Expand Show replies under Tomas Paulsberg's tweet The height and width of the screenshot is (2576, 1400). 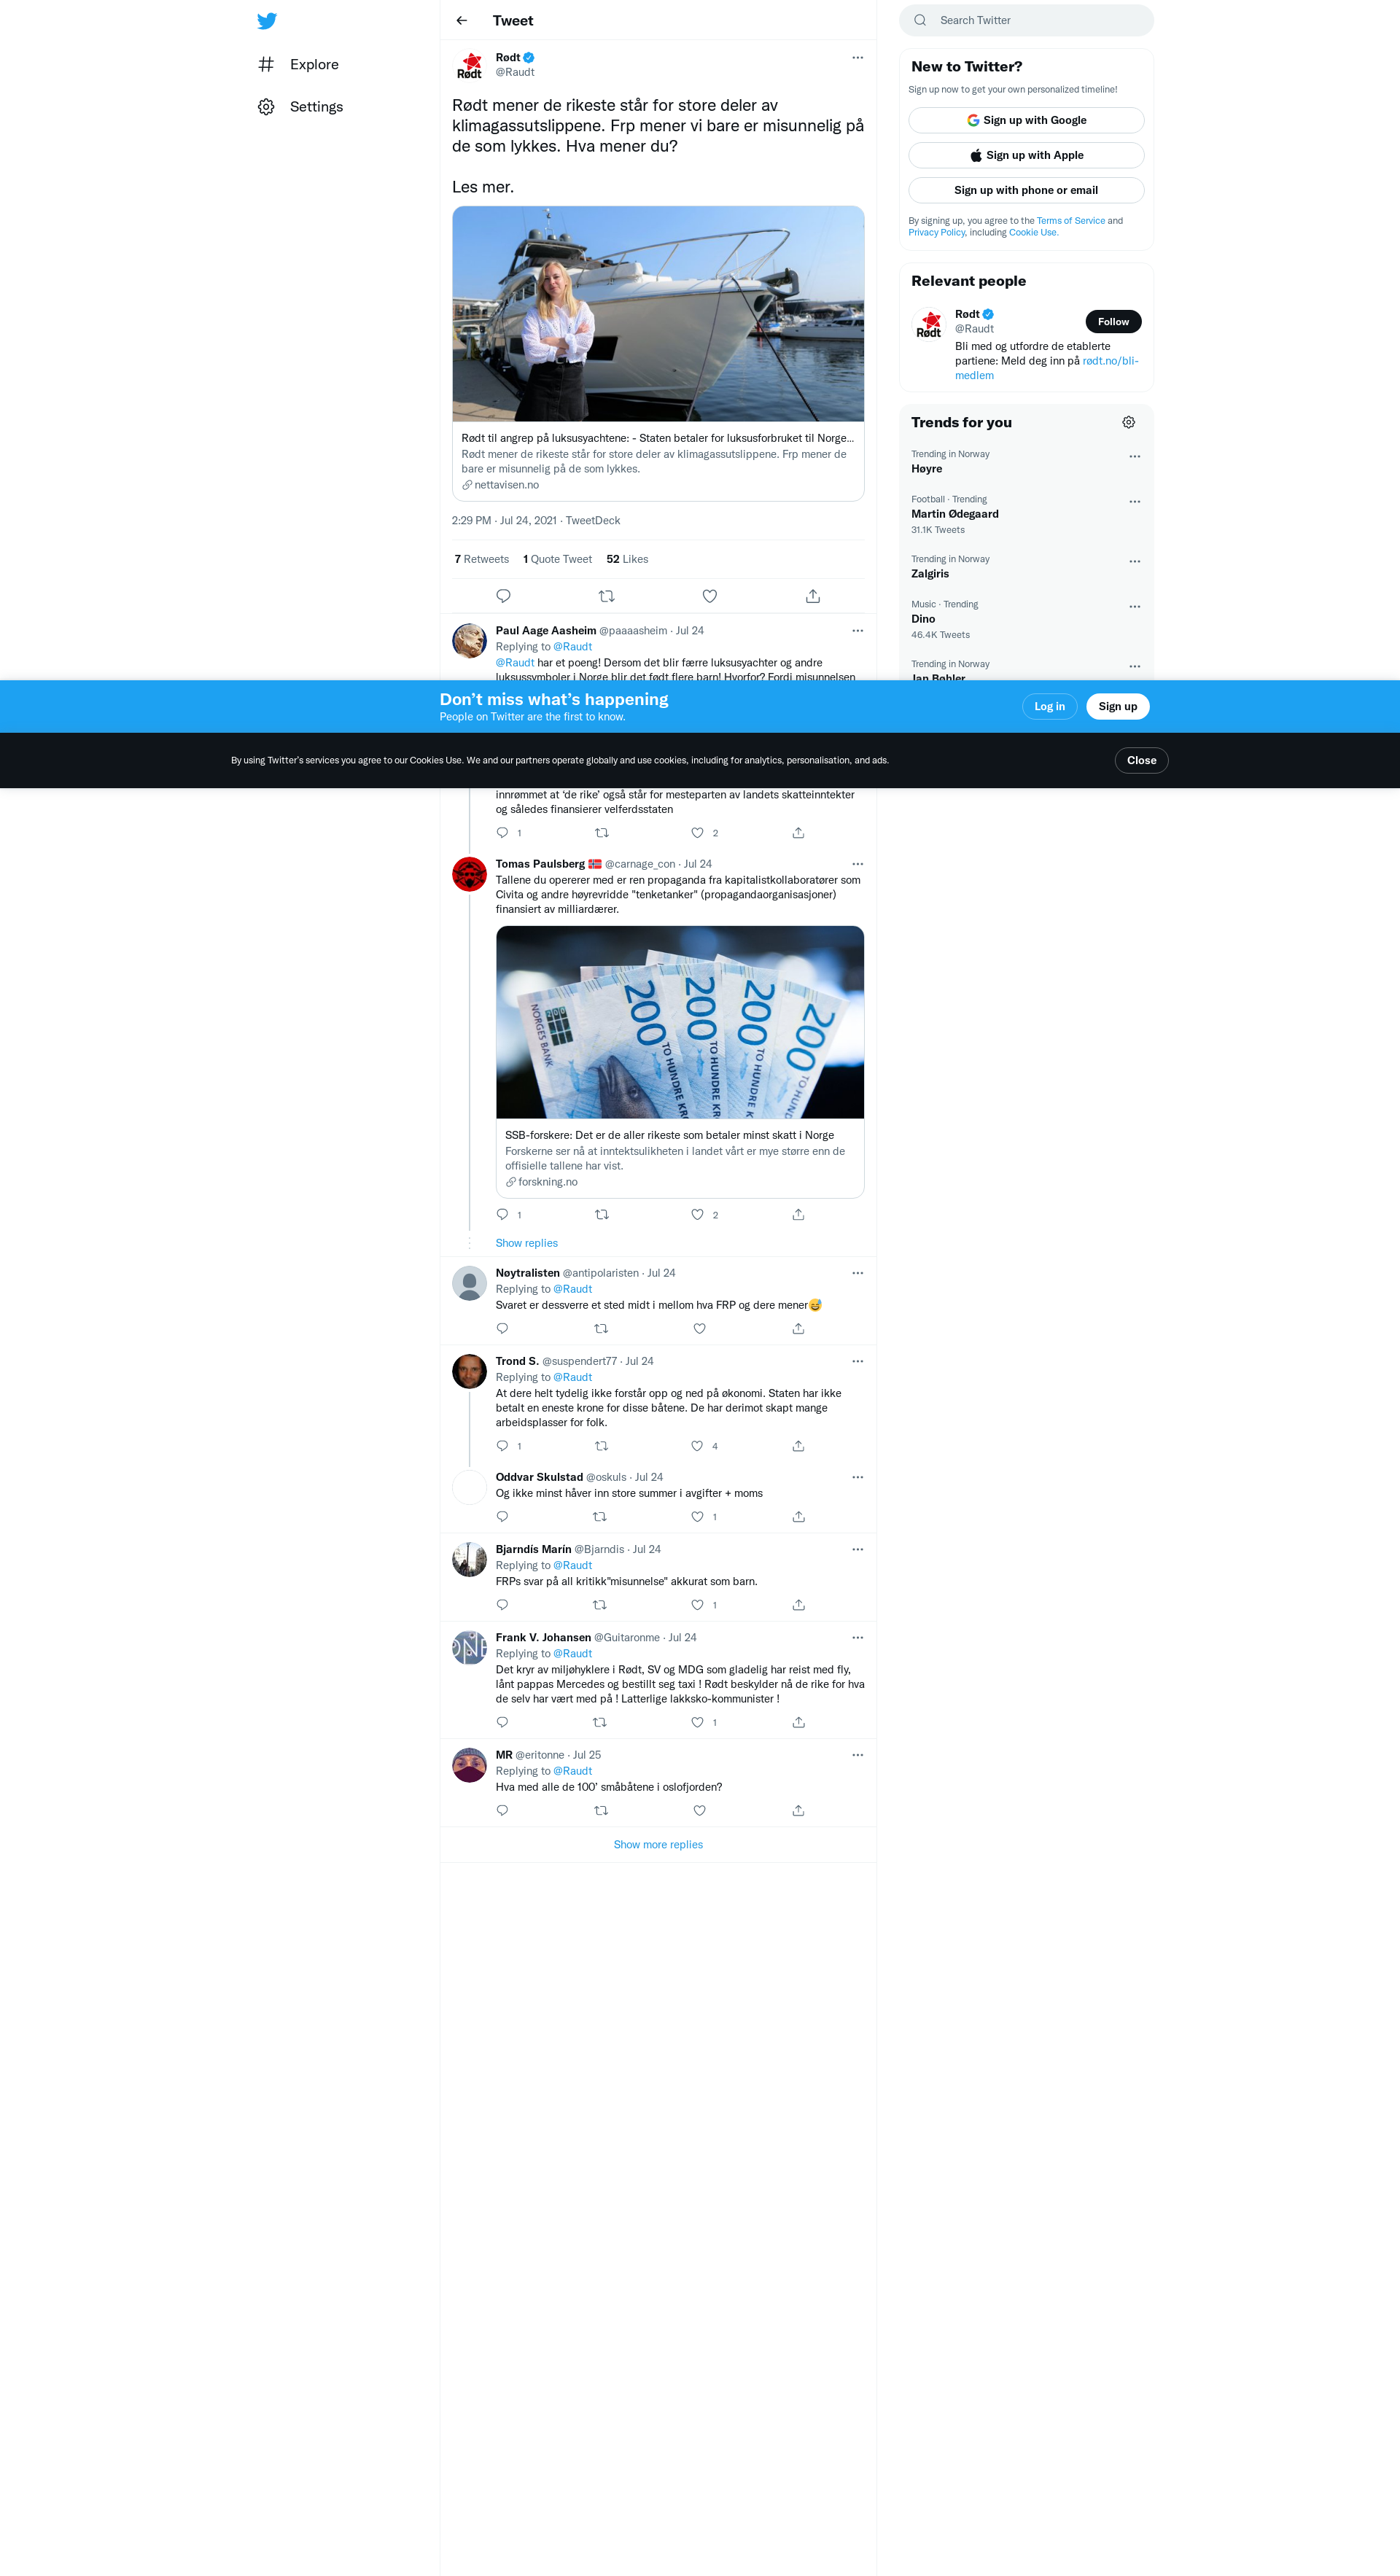[527, 1244]
